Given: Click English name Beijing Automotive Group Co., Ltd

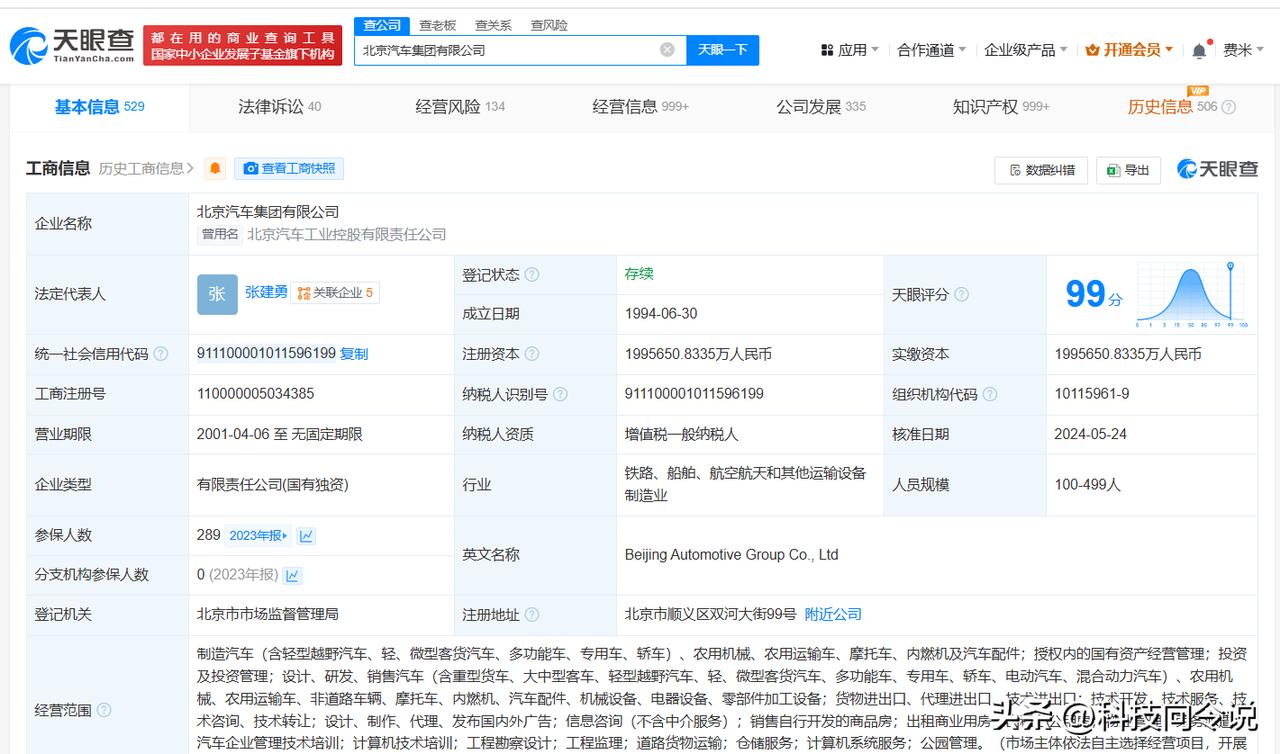Looking at the screenshot, I should point(731,555).
